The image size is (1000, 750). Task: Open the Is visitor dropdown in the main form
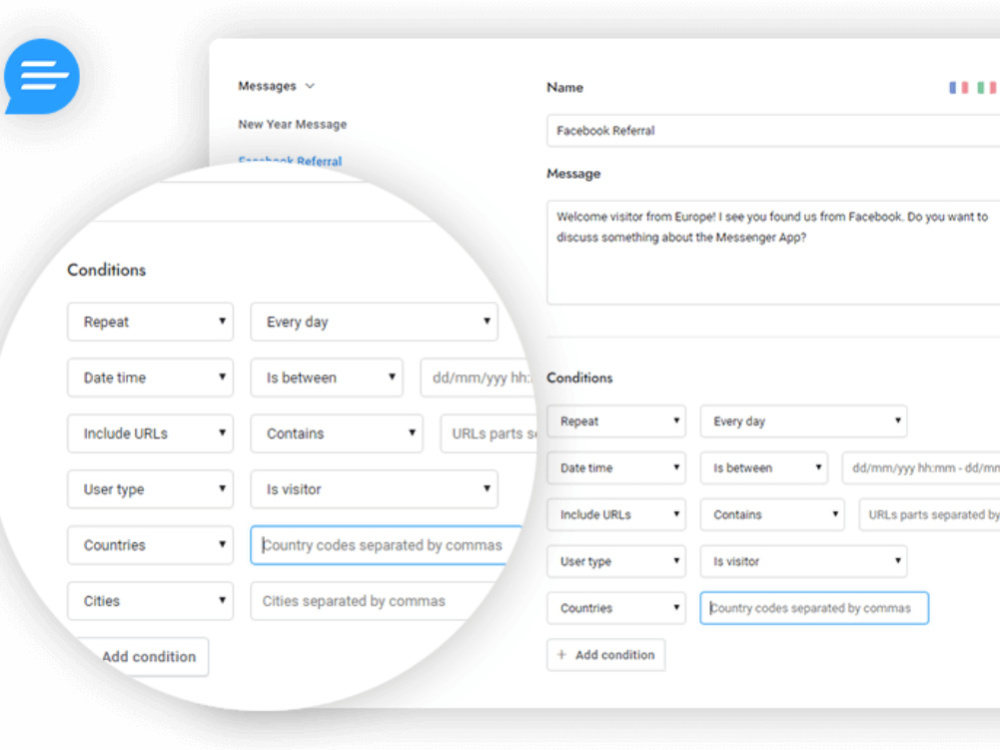[x=804, y=561]
